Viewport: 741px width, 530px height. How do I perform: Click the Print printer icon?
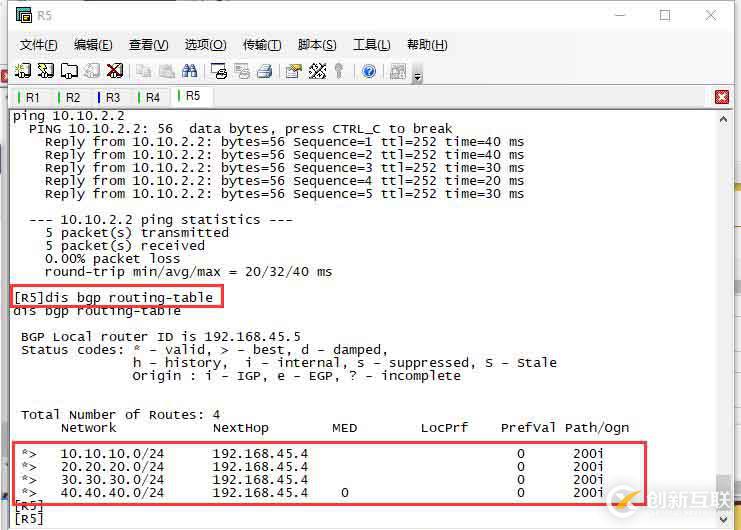pyautogui.click(x=265, y=71)
